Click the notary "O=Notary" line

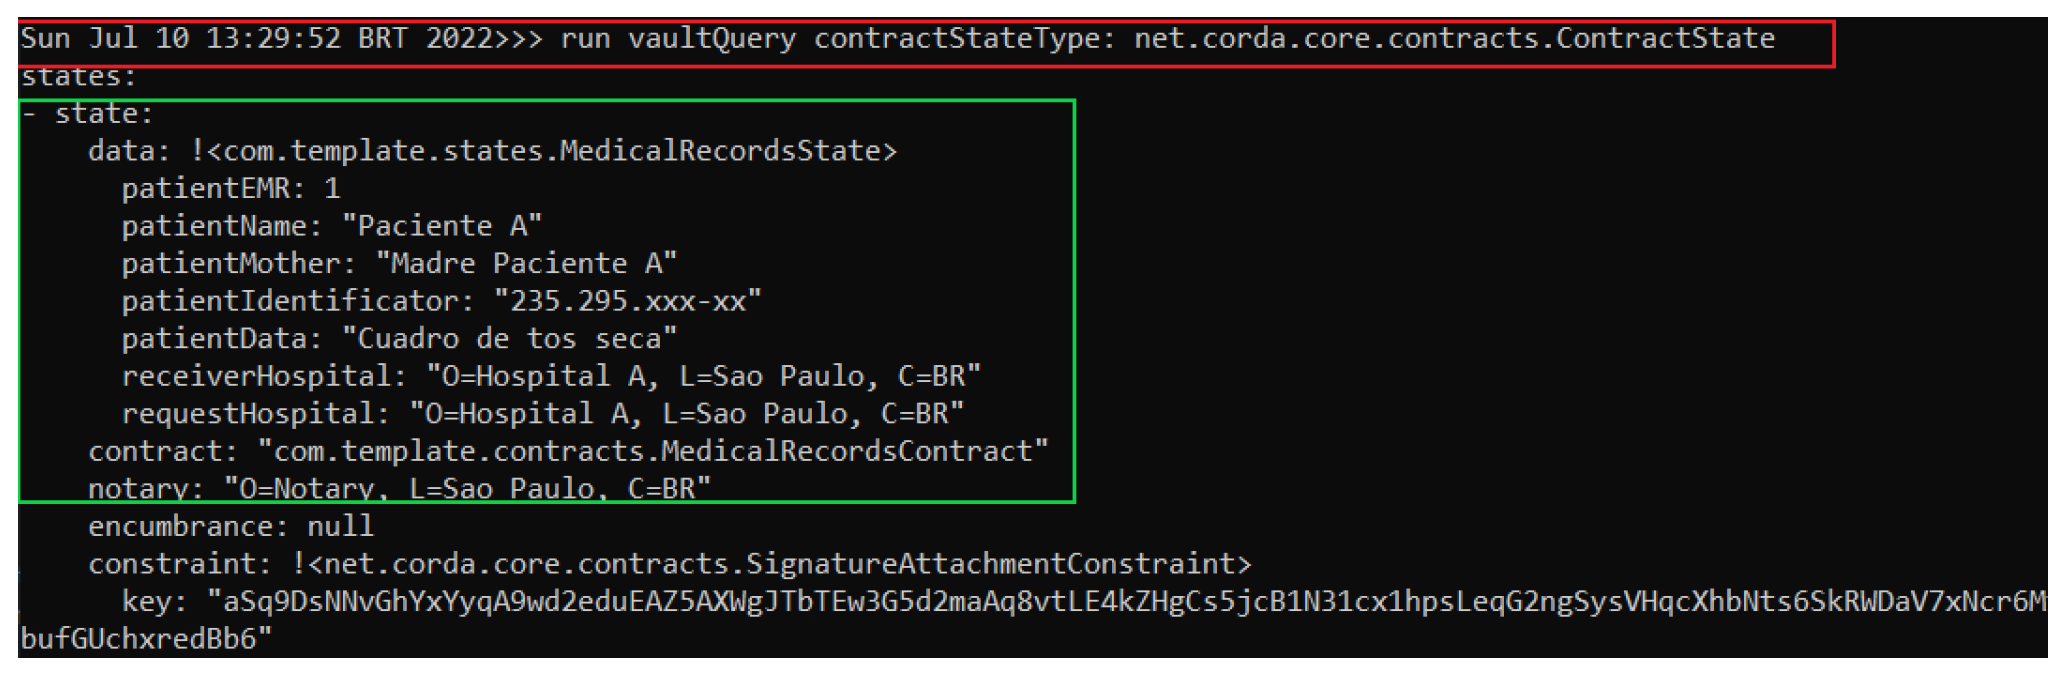point(399,489)
